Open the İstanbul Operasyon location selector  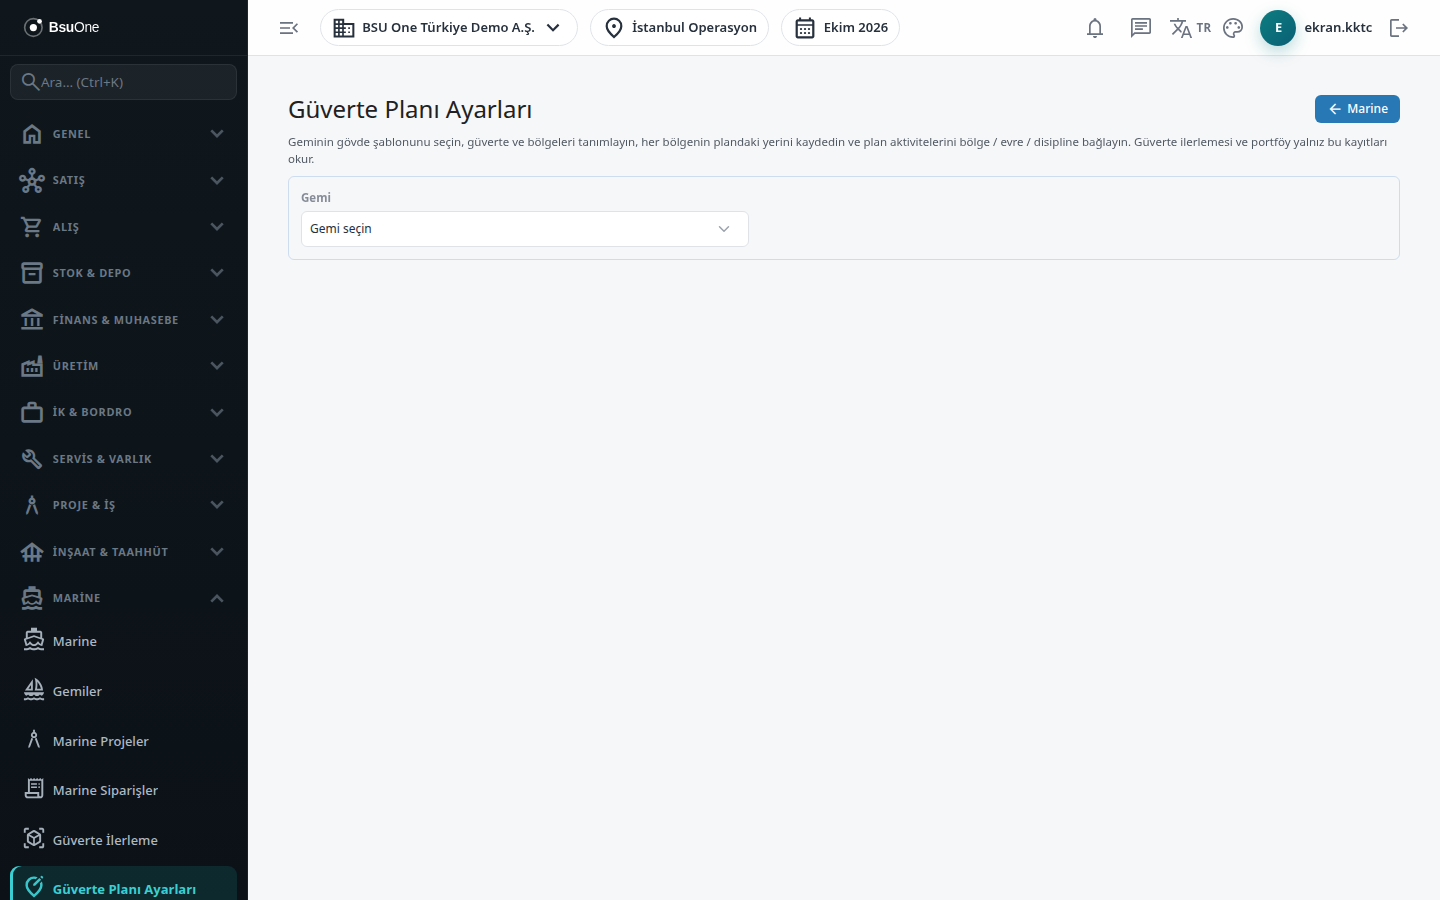point(680,28)
